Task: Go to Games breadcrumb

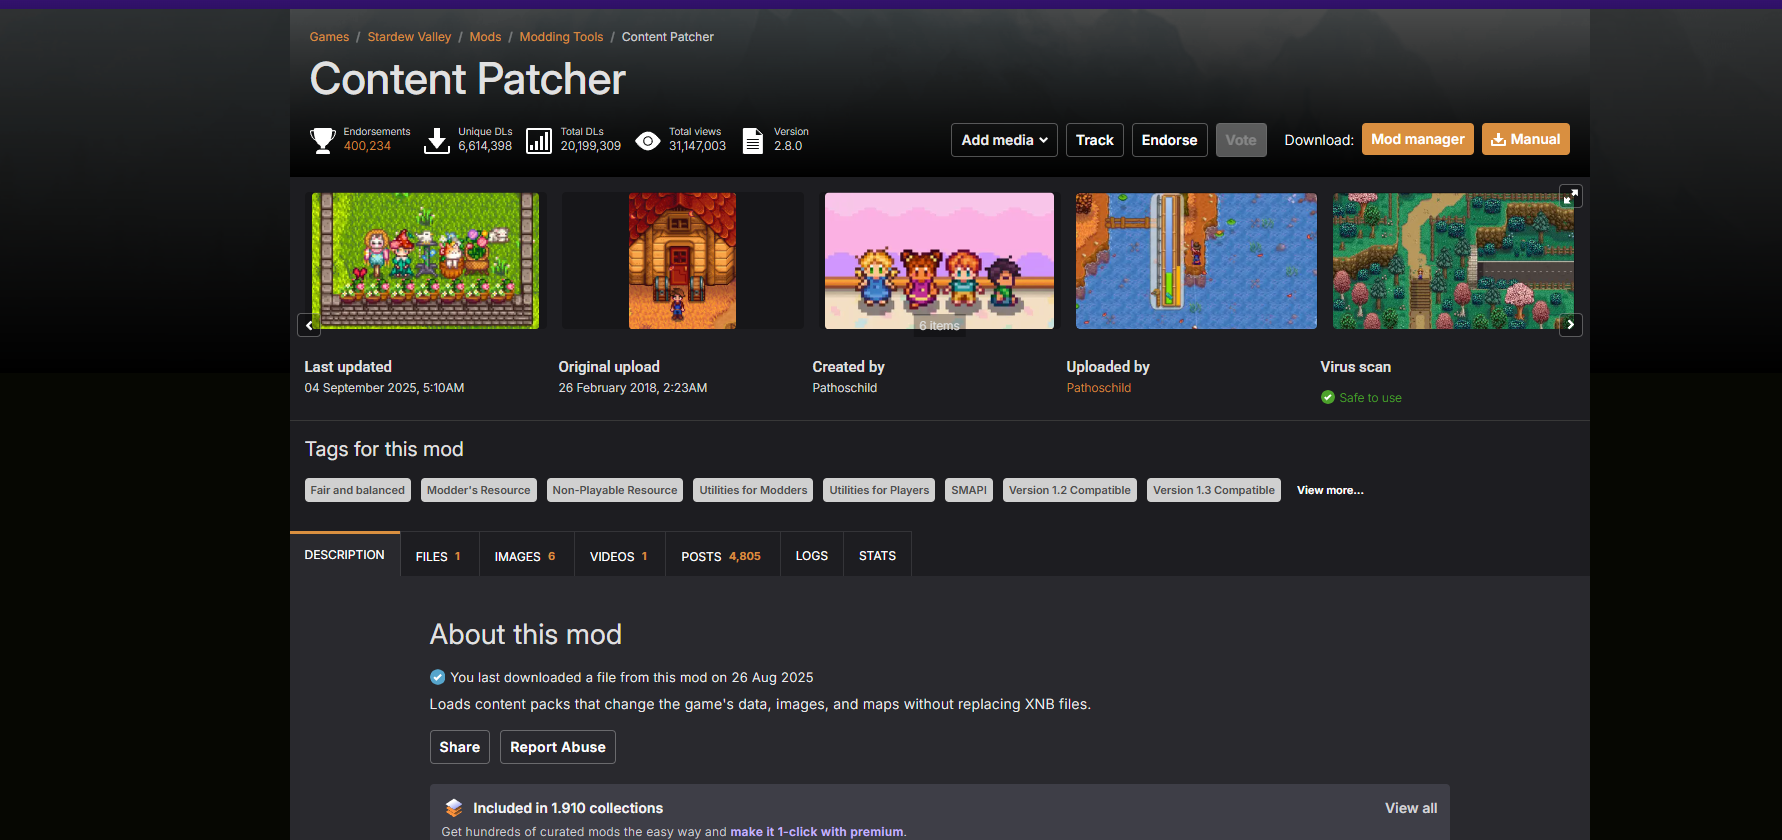Action: 329,37
